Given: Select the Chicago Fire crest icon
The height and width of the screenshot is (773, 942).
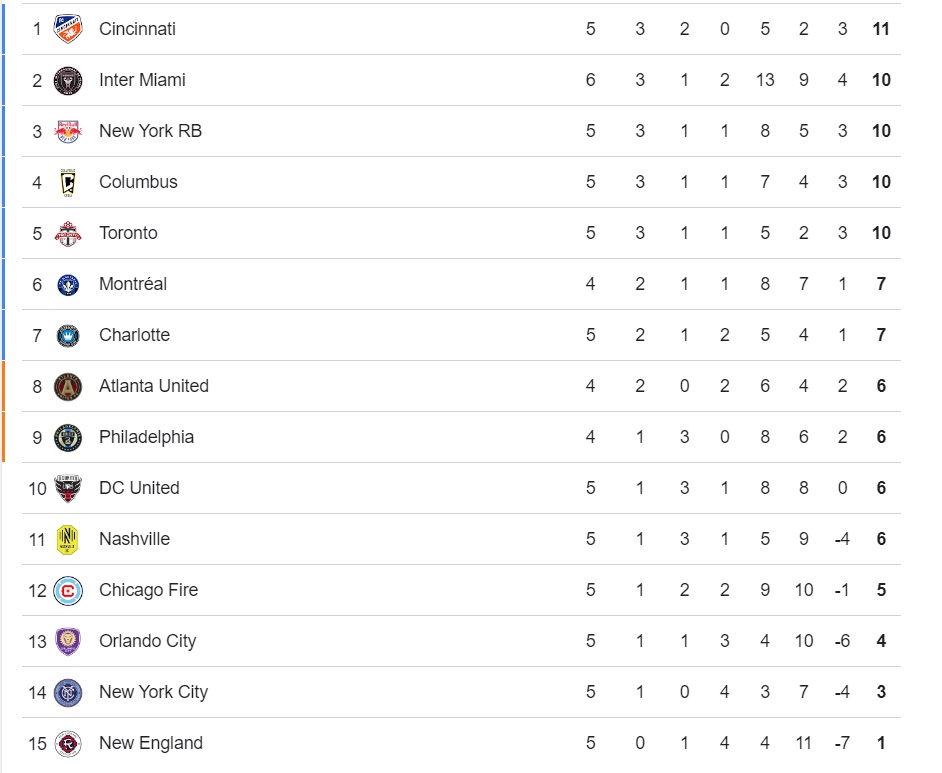Looking at the screenshot, I should [68, 590].
